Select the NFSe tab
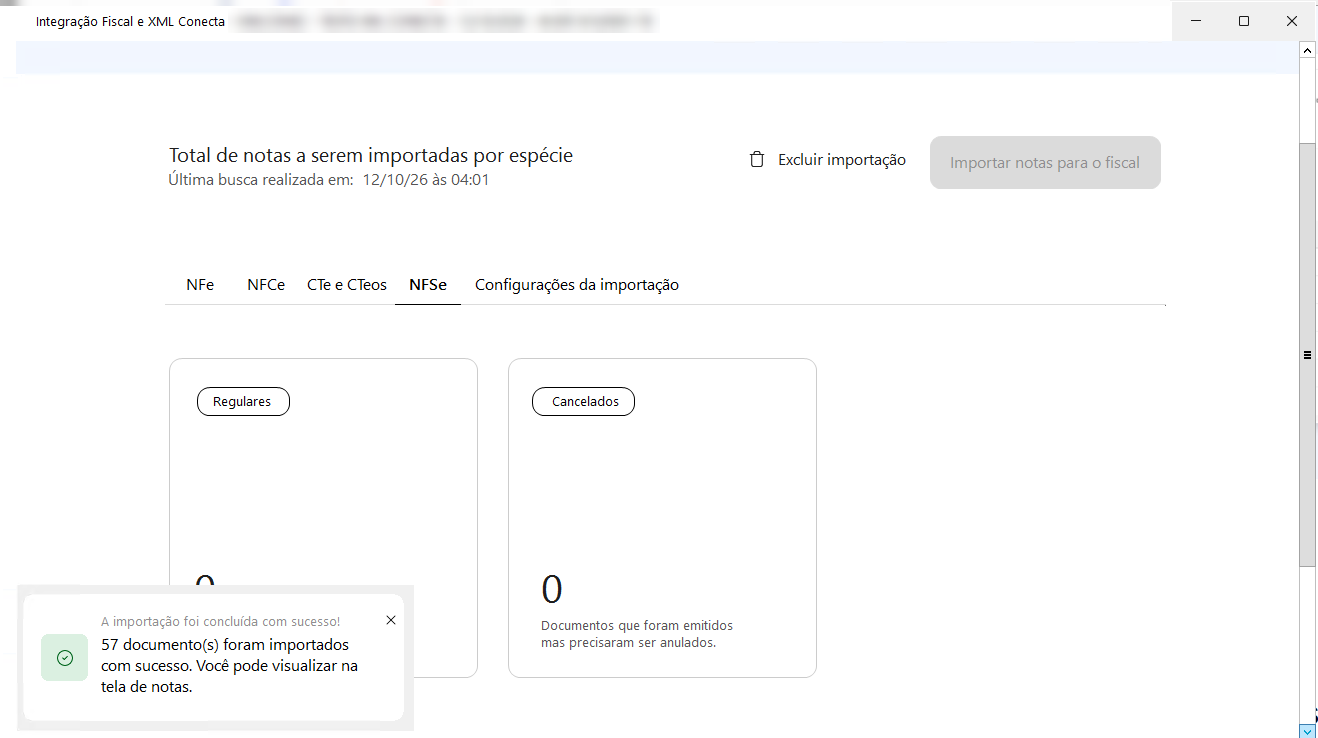Viewport: 1318px width, 738px height. tap(428, 285)
